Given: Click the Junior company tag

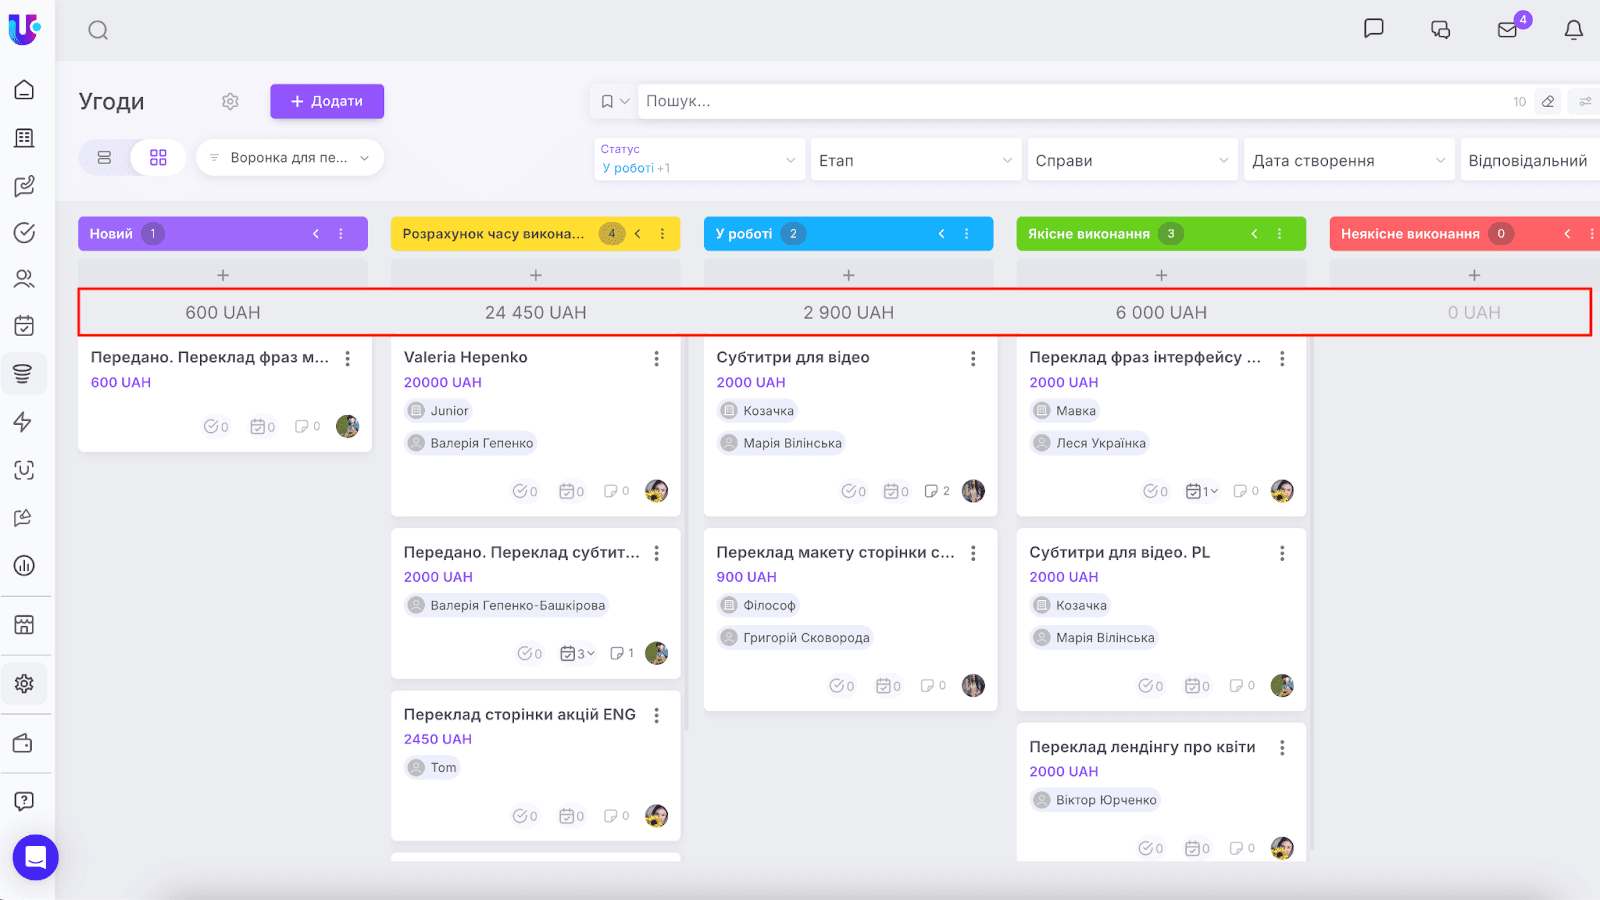Looking at the screenshot, I should (439, 411).
